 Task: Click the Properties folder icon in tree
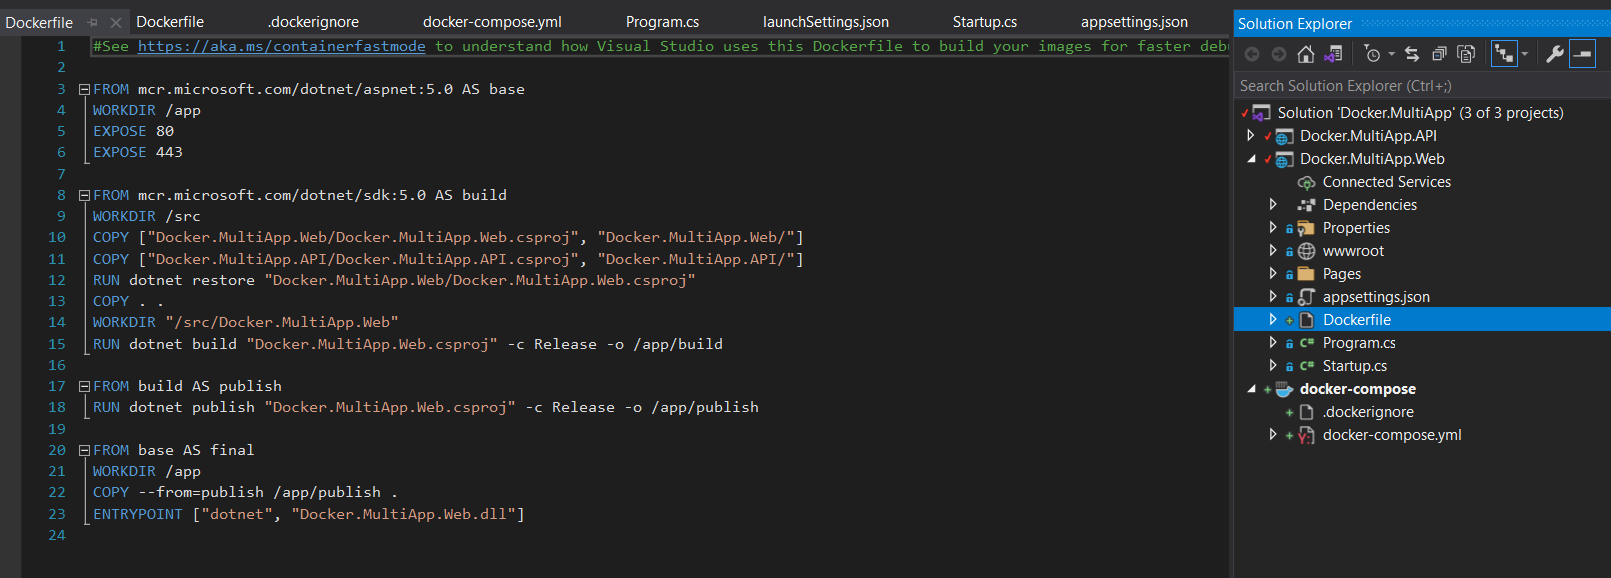(1306, 228)
